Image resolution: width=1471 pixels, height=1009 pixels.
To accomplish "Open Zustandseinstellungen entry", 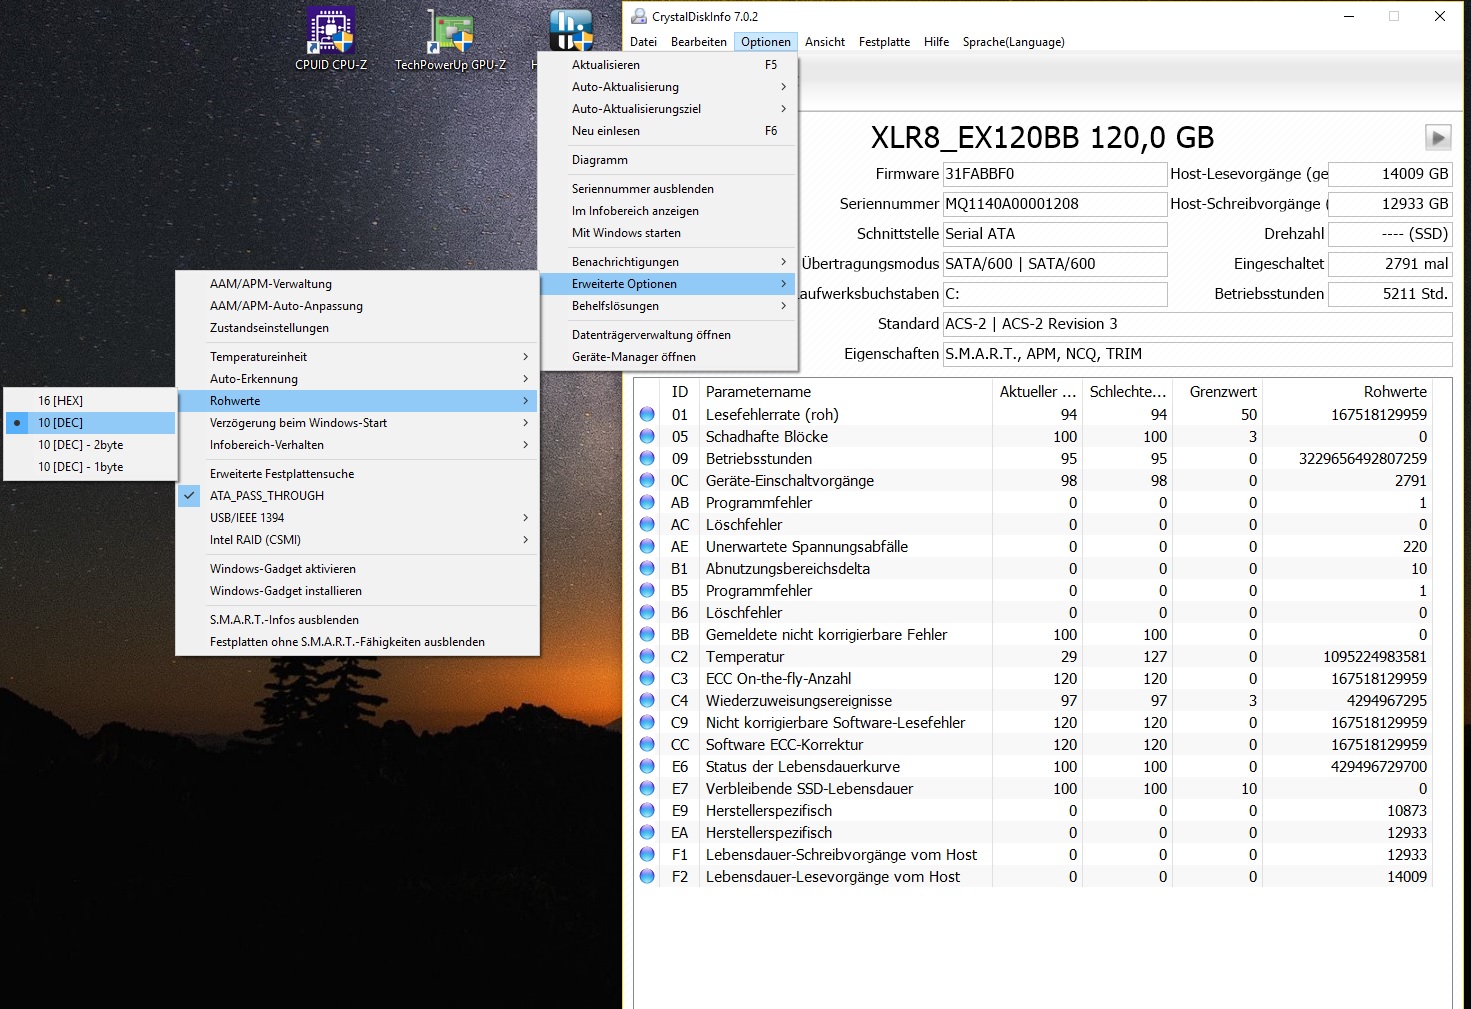I will 358,328.
